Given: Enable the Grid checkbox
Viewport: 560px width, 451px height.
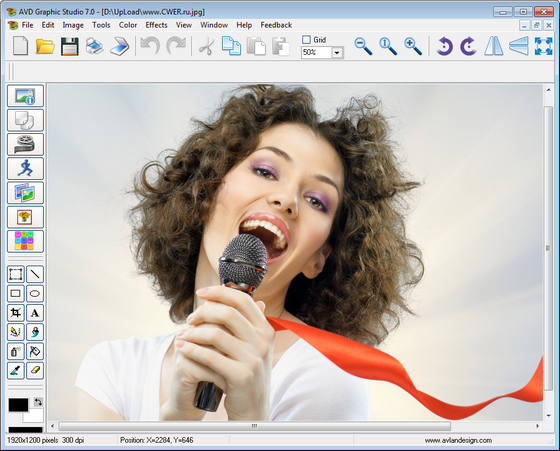Looking at the screenshot, I should (306, 40).
